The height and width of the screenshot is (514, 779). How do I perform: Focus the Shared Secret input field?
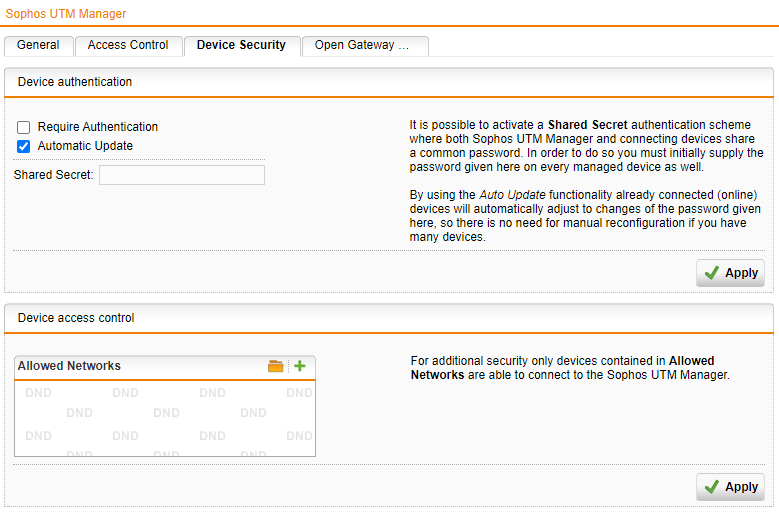pos(182,175)
